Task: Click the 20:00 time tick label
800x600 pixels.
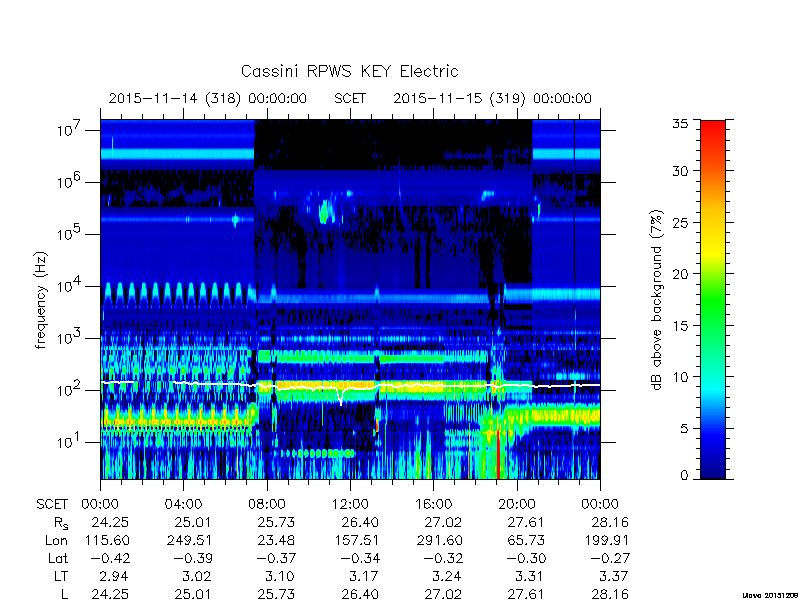Action: point(516,505)
